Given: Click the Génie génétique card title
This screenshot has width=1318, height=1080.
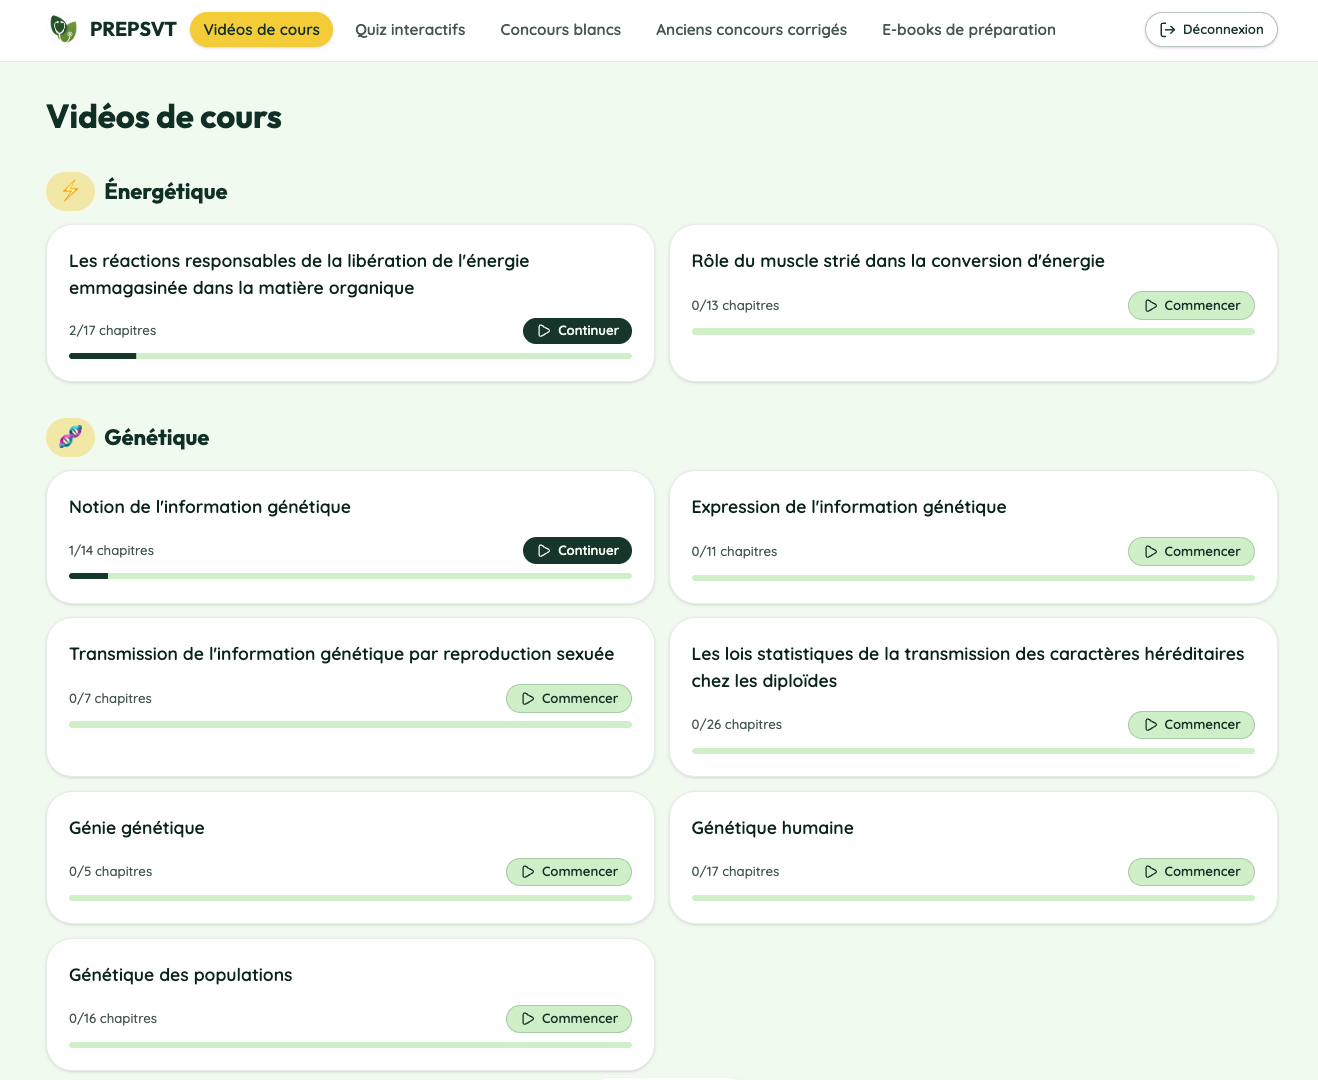Looking at the screenshot, I should (136, 828).
